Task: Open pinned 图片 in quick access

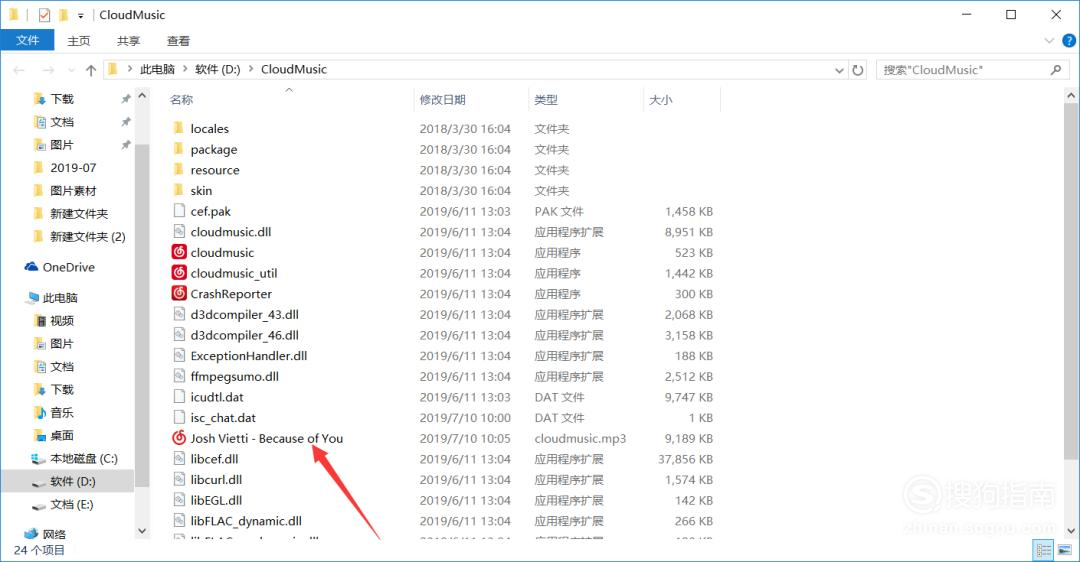Action: (x=62, y=145)
